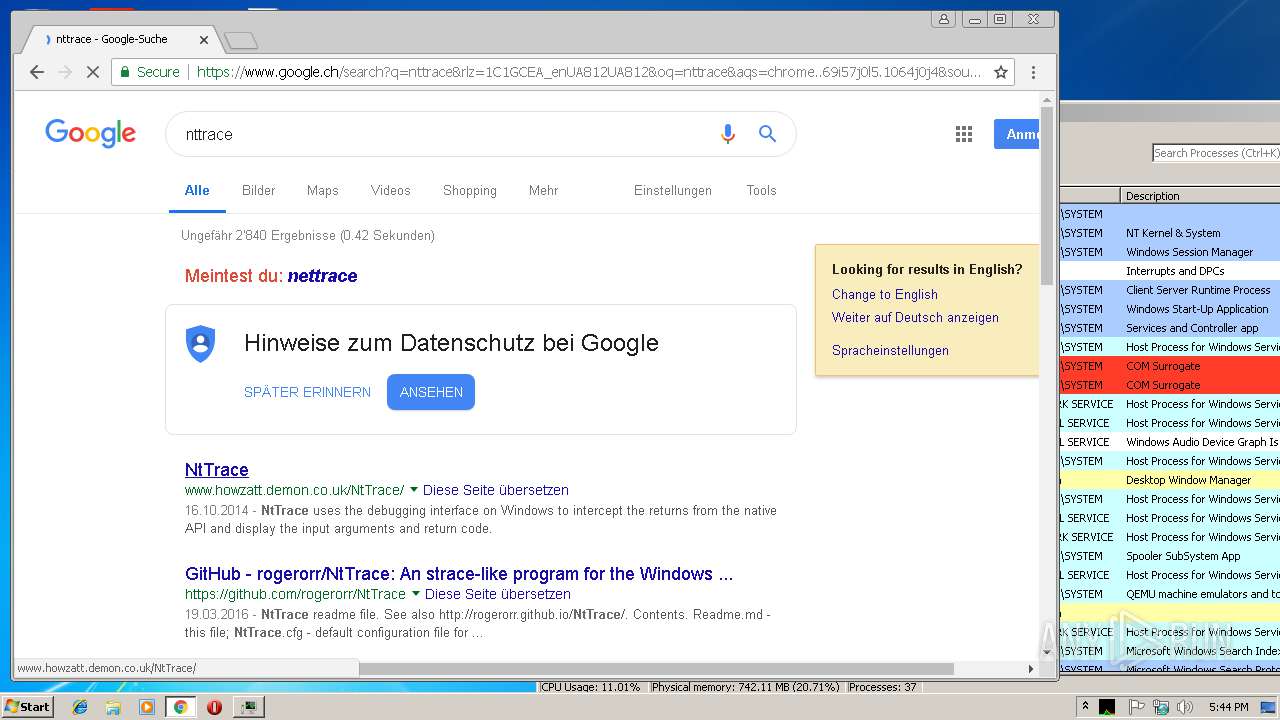Show hidden tray icons
The width and height of the screenshot is (1280, 720).
(1086, 707)
